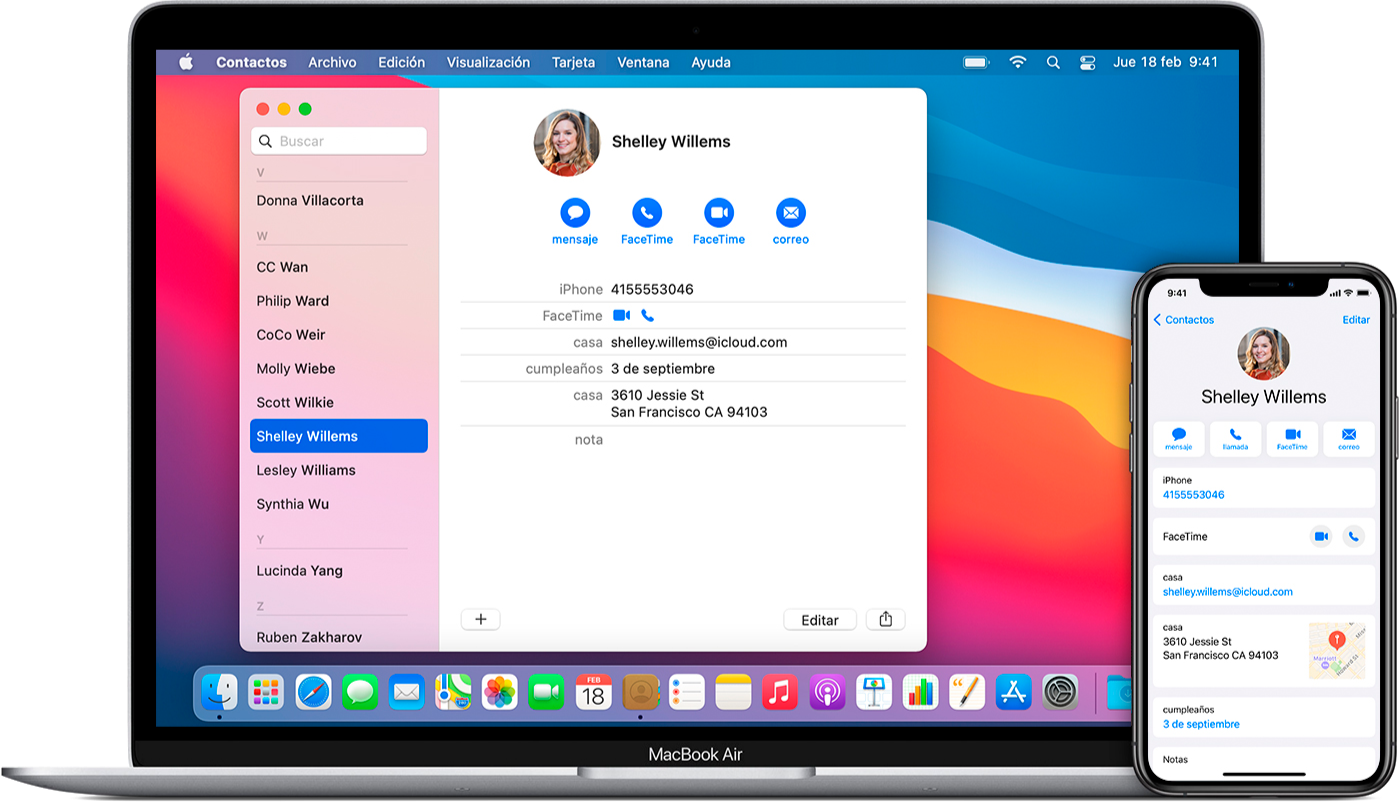1400x810 pixels.
Task: Click the share icon next to Editar
Action: tap(885, 620)
